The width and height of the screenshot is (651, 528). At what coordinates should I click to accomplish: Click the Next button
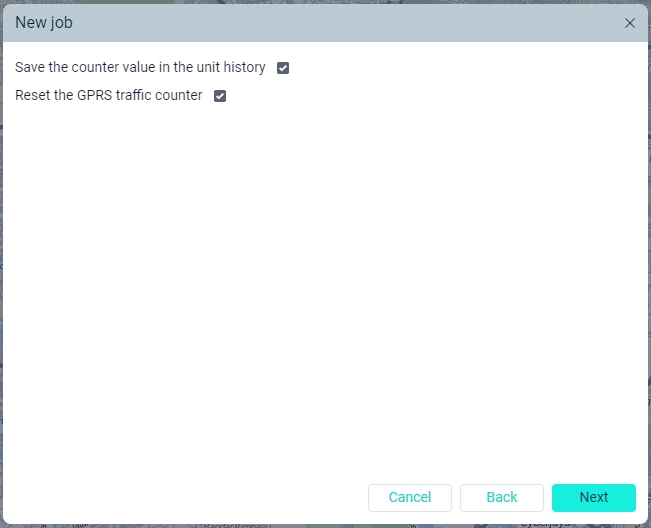[x=594, y=497]
